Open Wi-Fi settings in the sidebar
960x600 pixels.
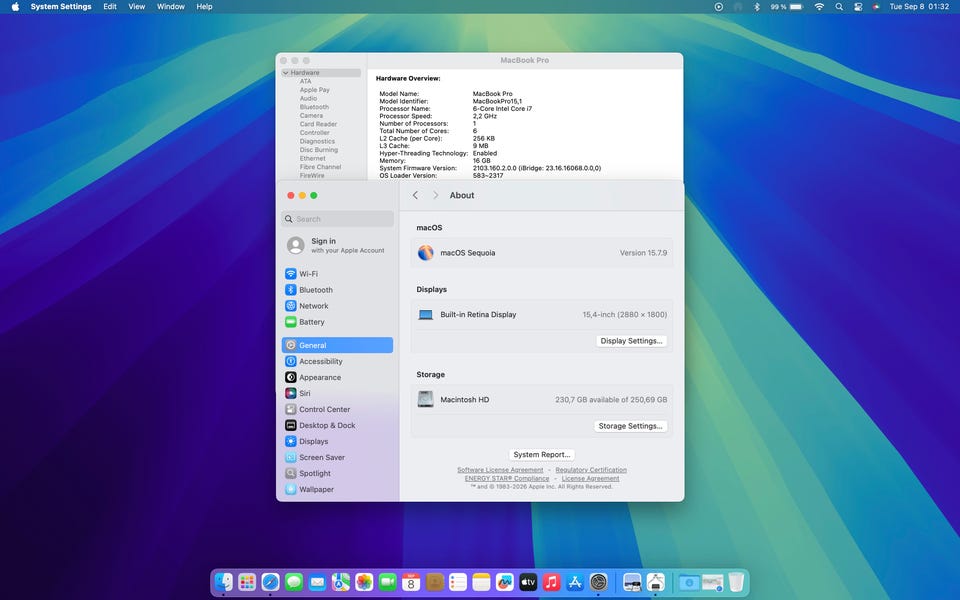pyautogui.click(x=337, y=274)
